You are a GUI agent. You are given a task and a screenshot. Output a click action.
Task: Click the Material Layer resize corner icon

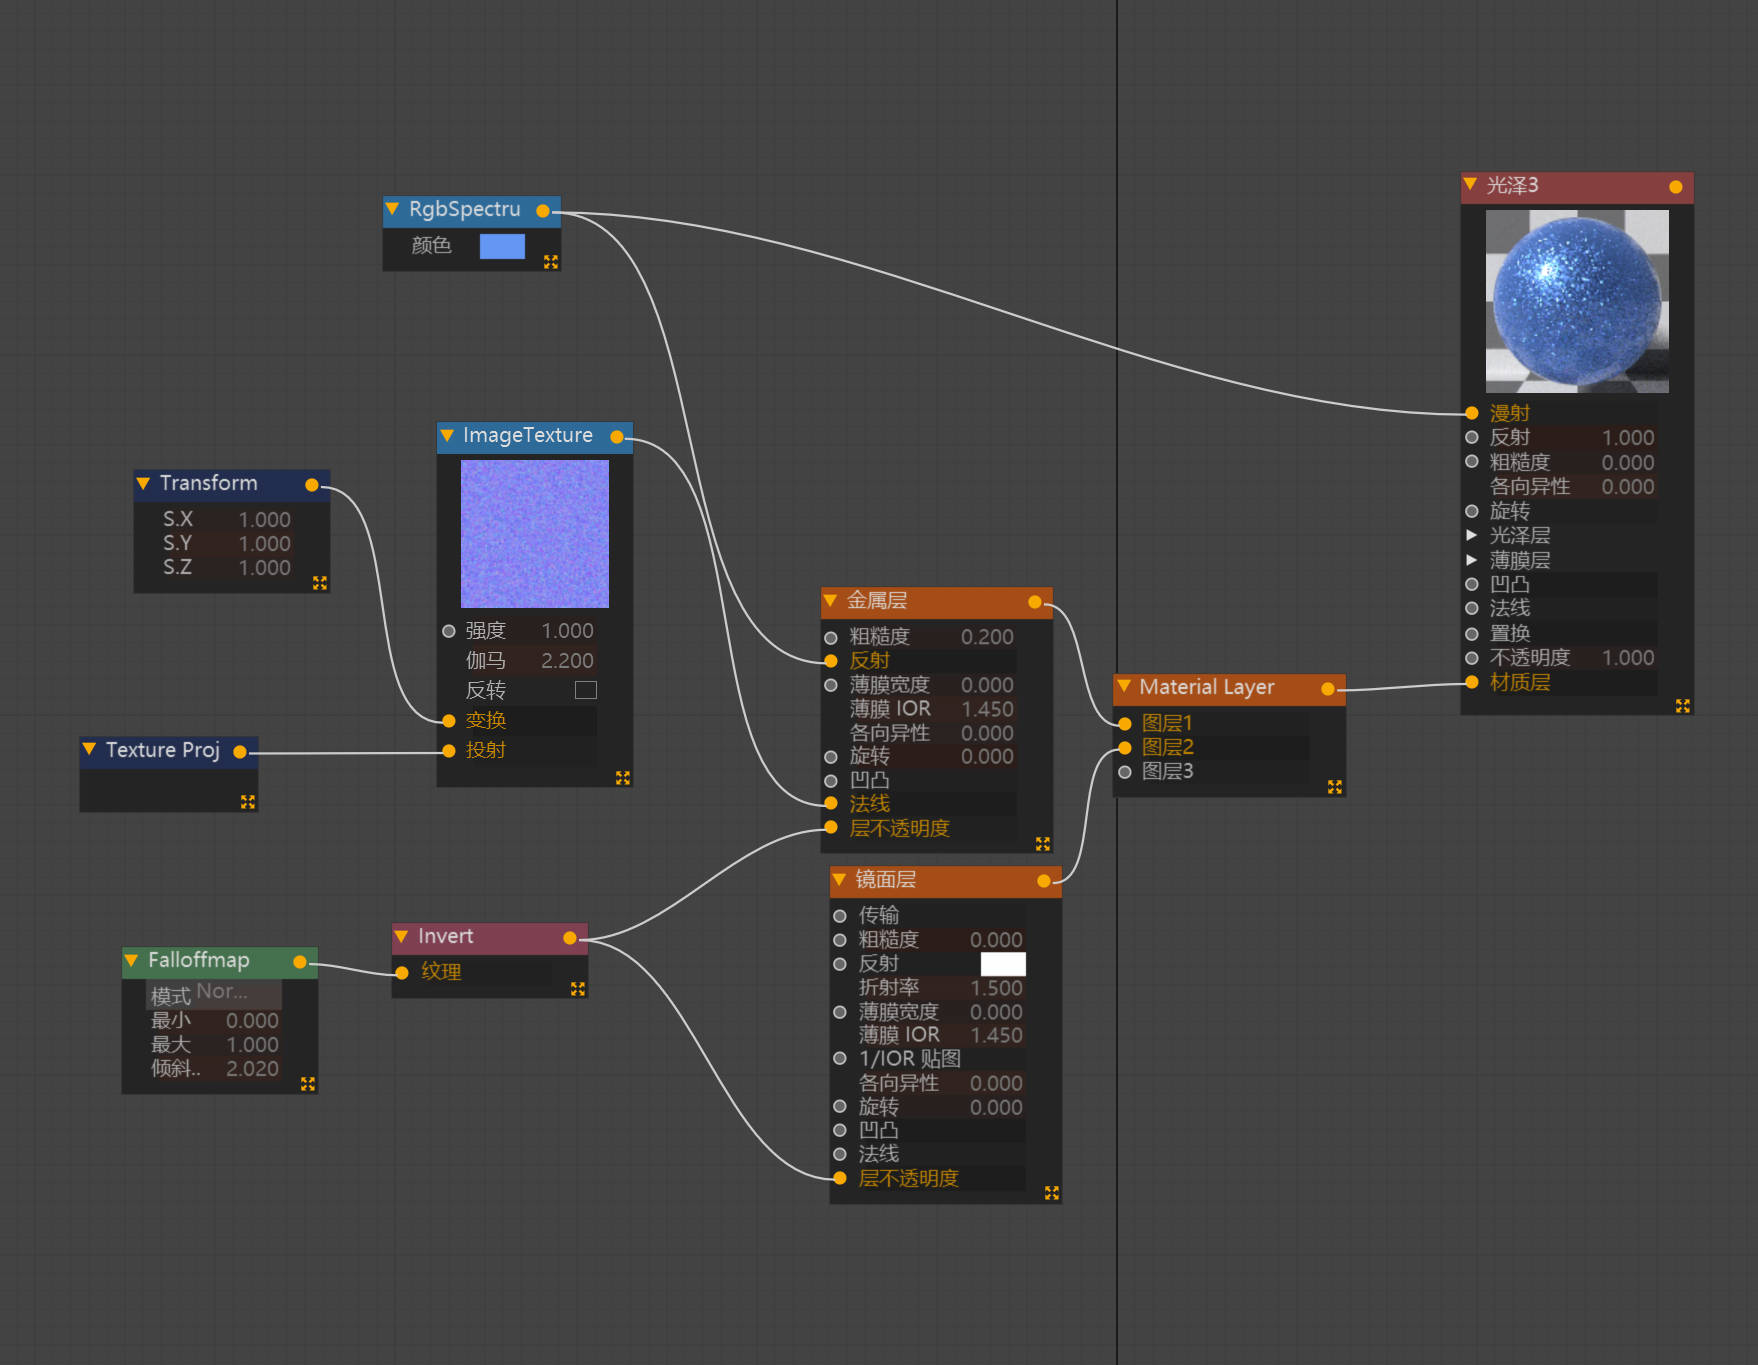pyautogui.click(x=1335, y=787)
